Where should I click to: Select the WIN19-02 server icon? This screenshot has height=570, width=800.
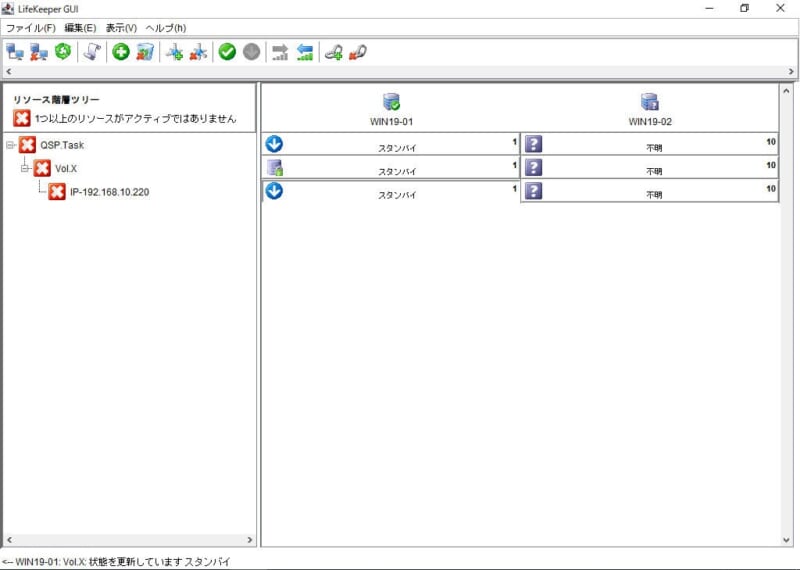(x=650, y=102)
